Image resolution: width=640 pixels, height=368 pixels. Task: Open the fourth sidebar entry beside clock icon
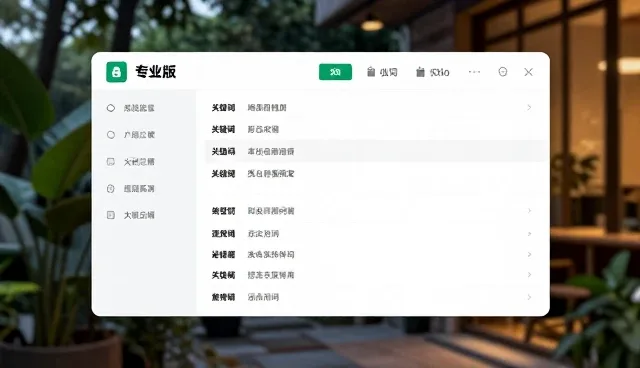coord(139,188)
